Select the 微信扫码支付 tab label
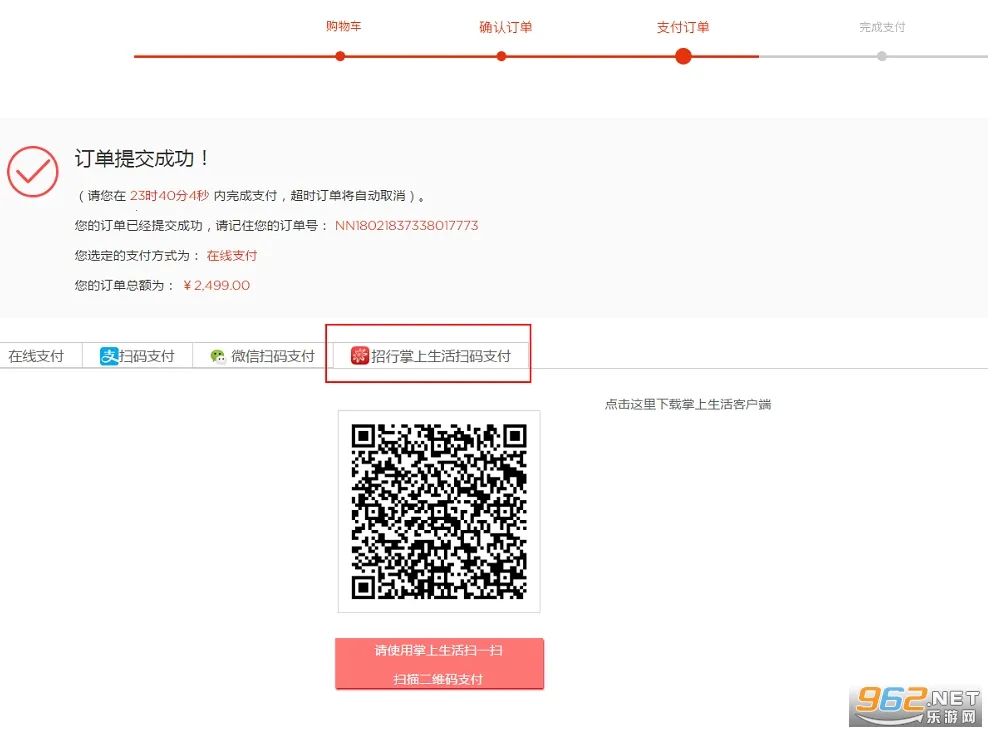This screenshot has height=733, width=988. click(273, 356)
